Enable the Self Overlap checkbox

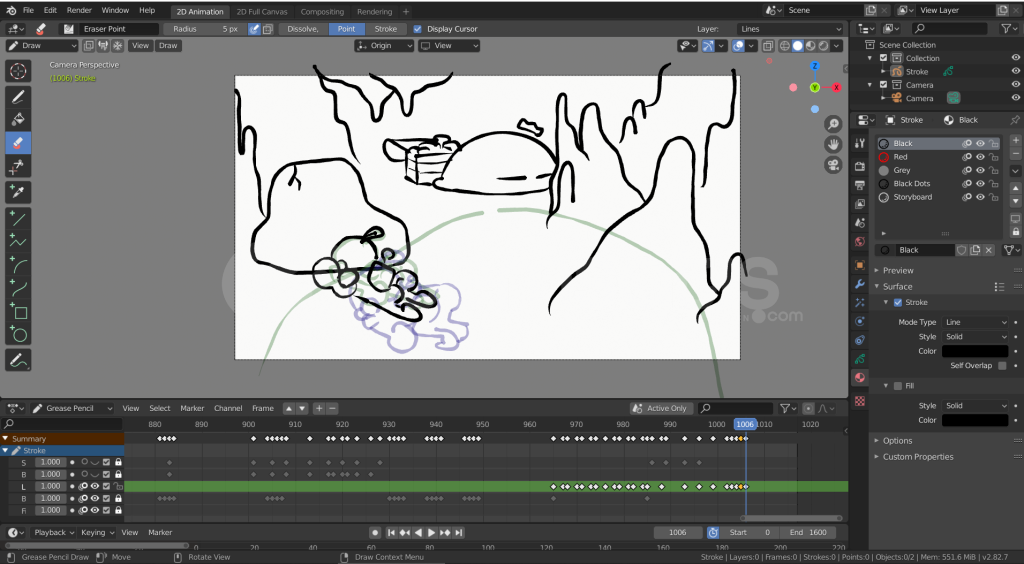click(x=1002, y=366)
